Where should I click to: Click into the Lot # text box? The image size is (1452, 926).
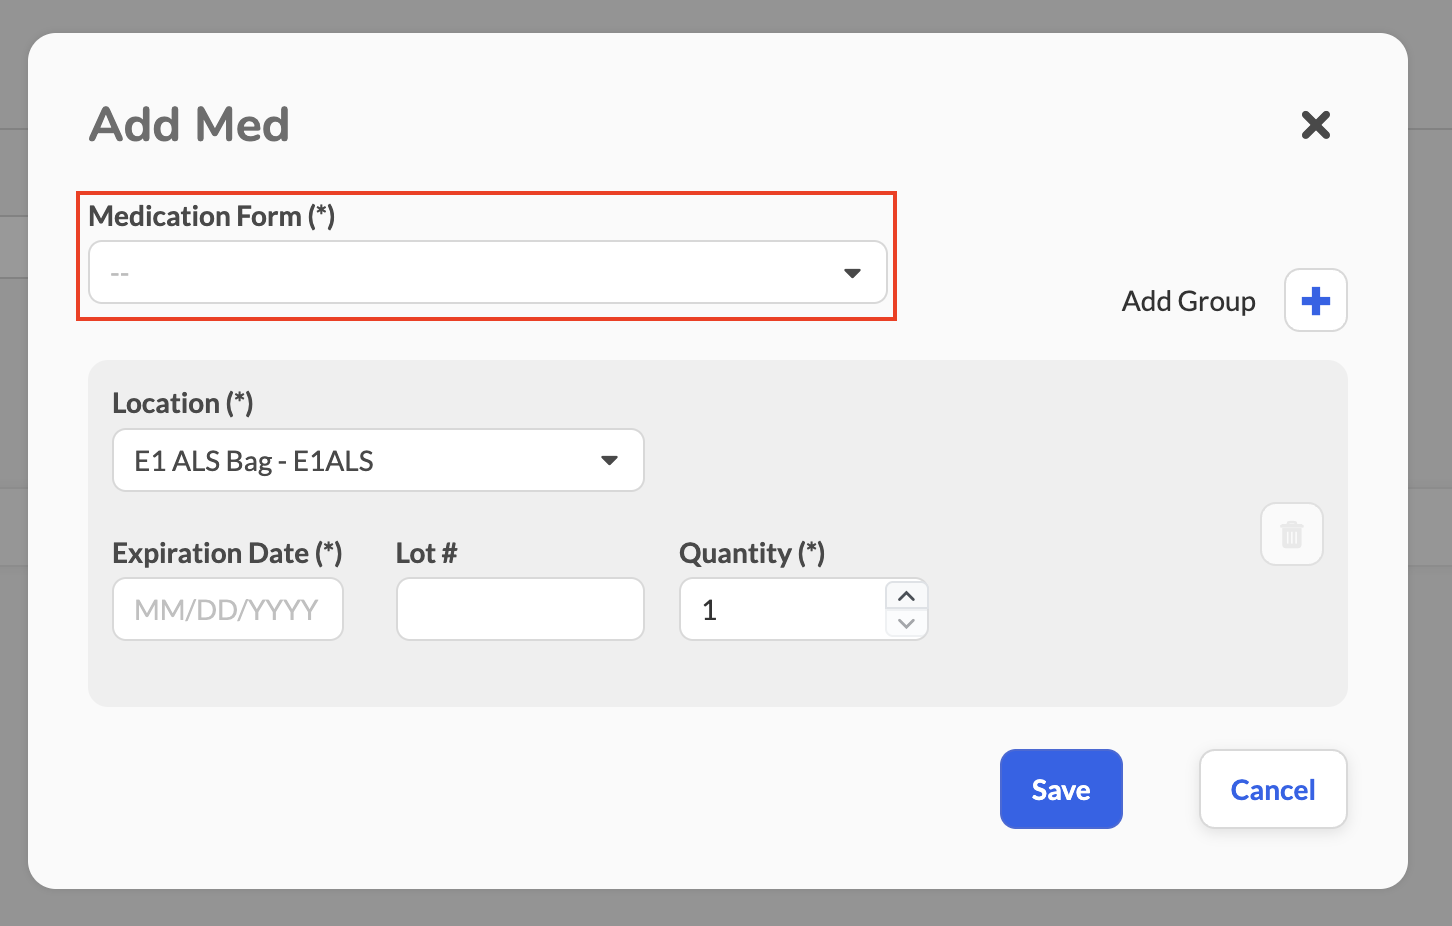tap(520, 609)
